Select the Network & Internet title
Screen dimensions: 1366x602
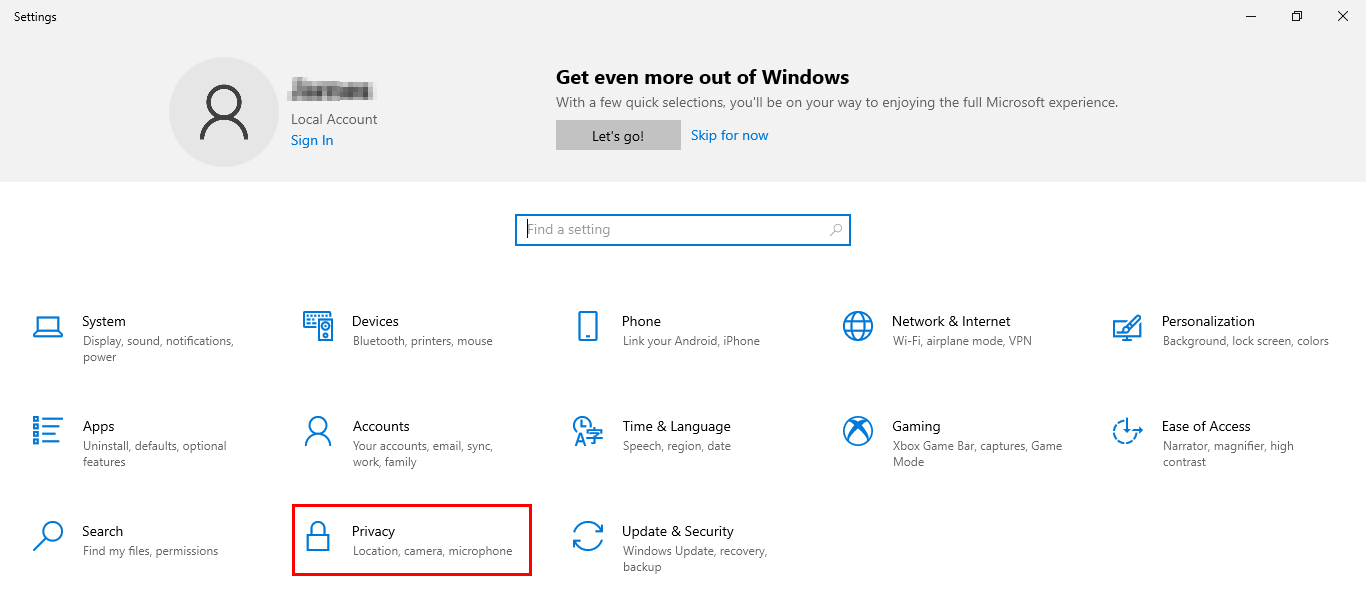tap(951, 321)
